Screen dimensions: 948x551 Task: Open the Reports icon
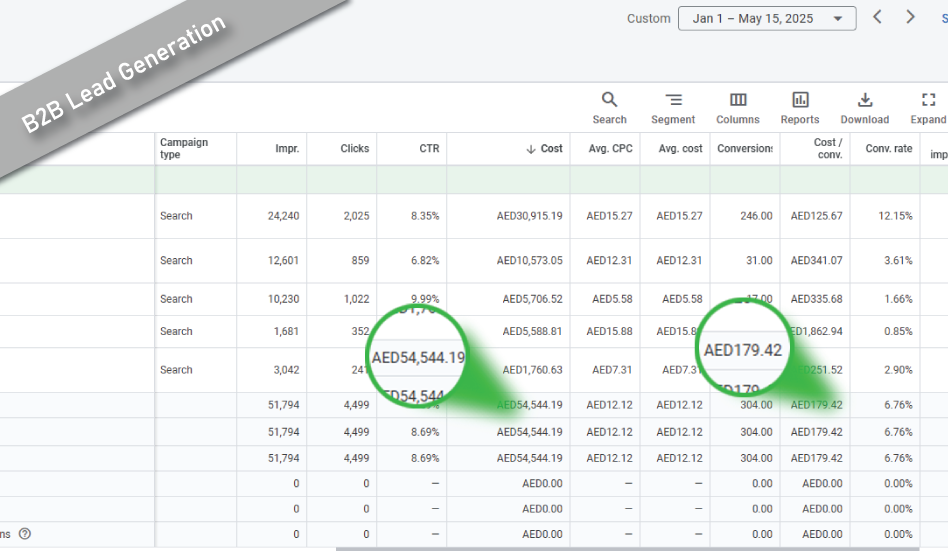point(800,101)
